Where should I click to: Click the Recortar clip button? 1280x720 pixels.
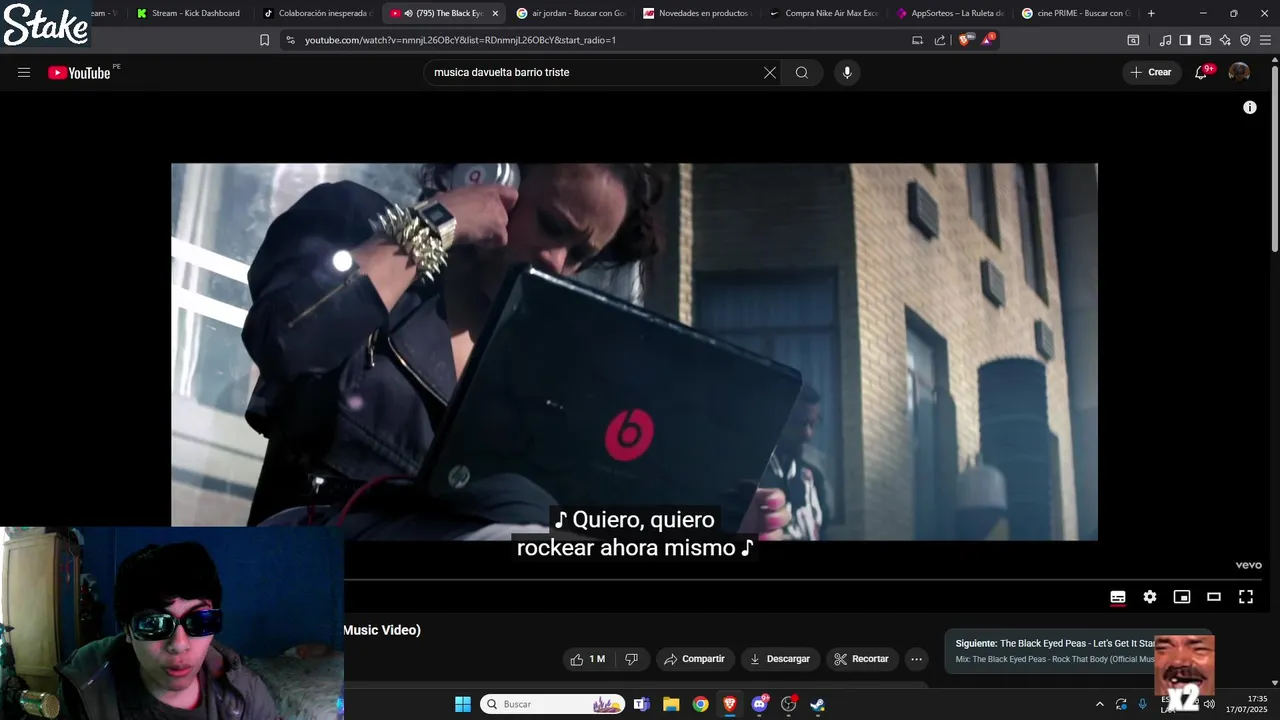coord(861,659)
